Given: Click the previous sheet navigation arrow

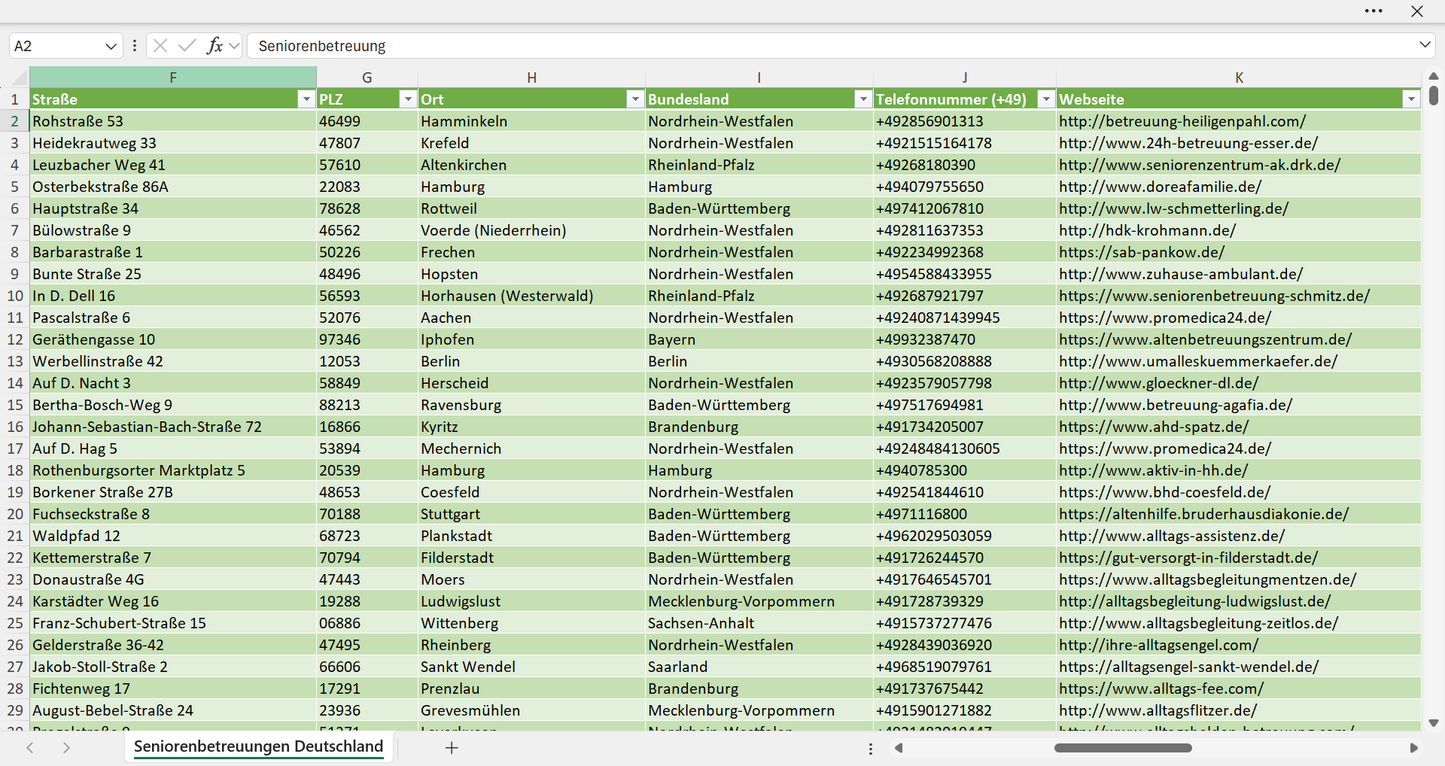Looking at the screenshot, I should pyautogui.click(x=30, y=748).
